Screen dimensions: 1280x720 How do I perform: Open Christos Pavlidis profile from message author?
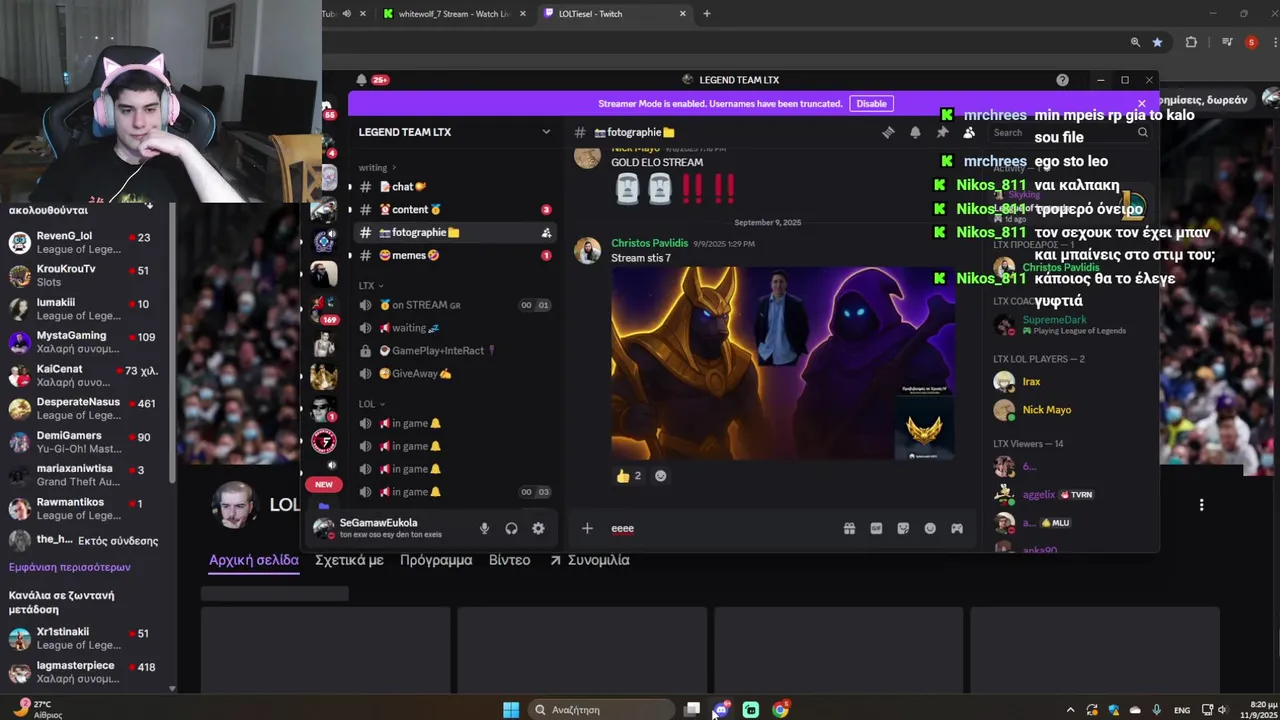(650, 243)
